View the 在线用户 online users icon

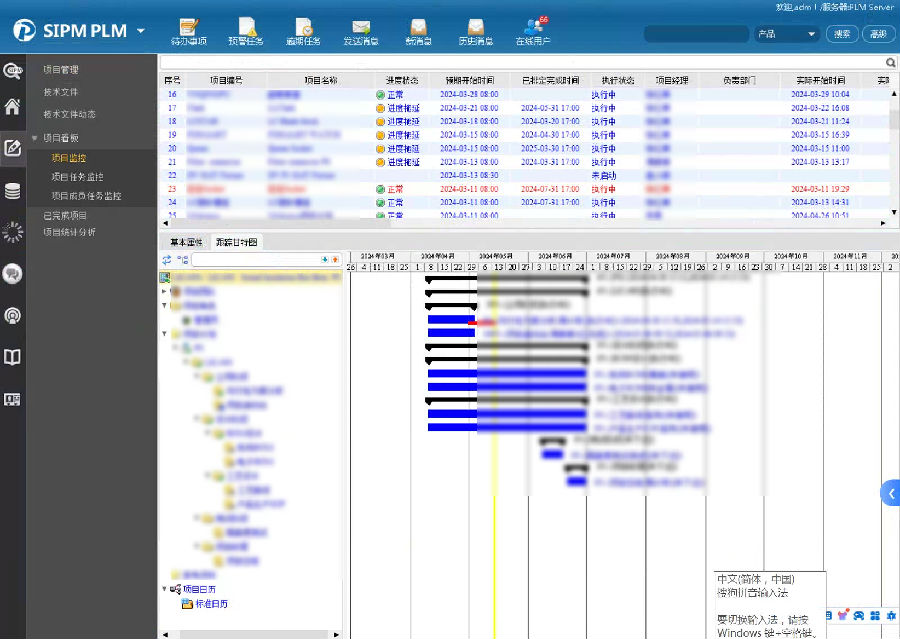(x=533, y=32)
